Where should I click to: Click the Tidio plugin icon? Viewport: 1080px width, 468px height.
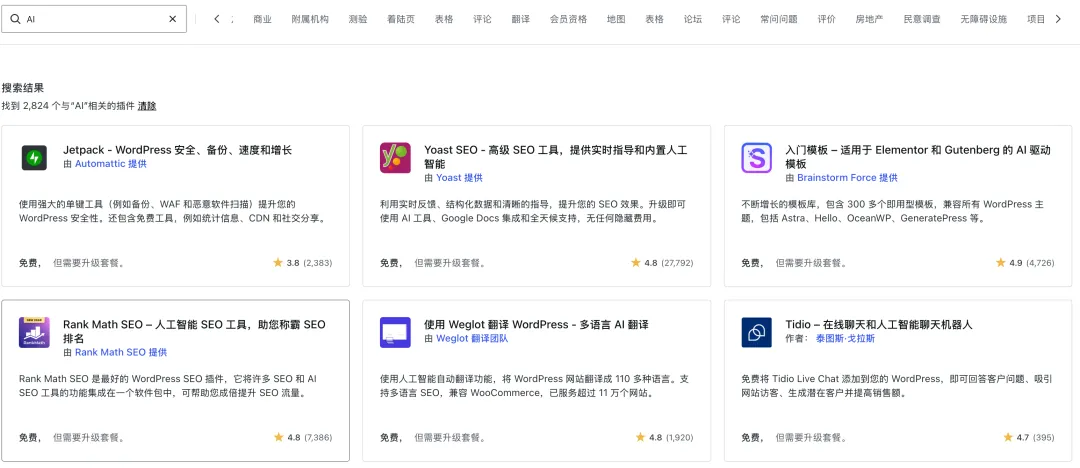(756, 332)
